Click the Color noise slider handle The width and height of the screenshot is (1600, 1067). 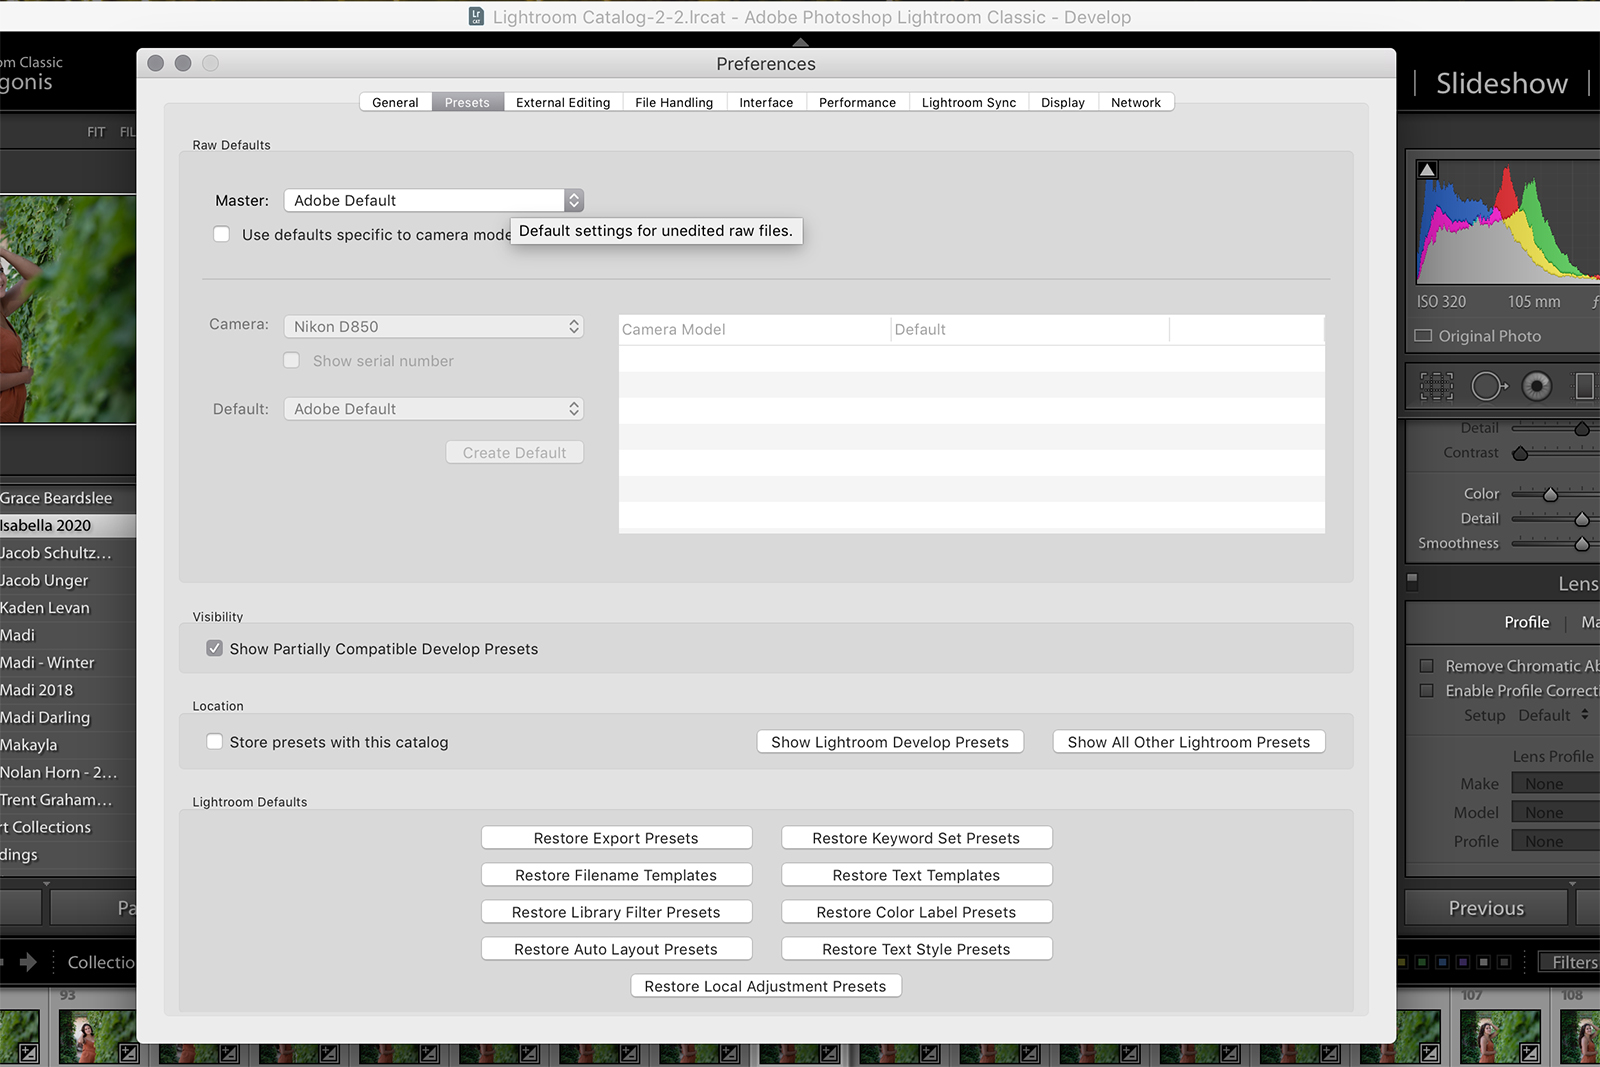point(1550,494)
